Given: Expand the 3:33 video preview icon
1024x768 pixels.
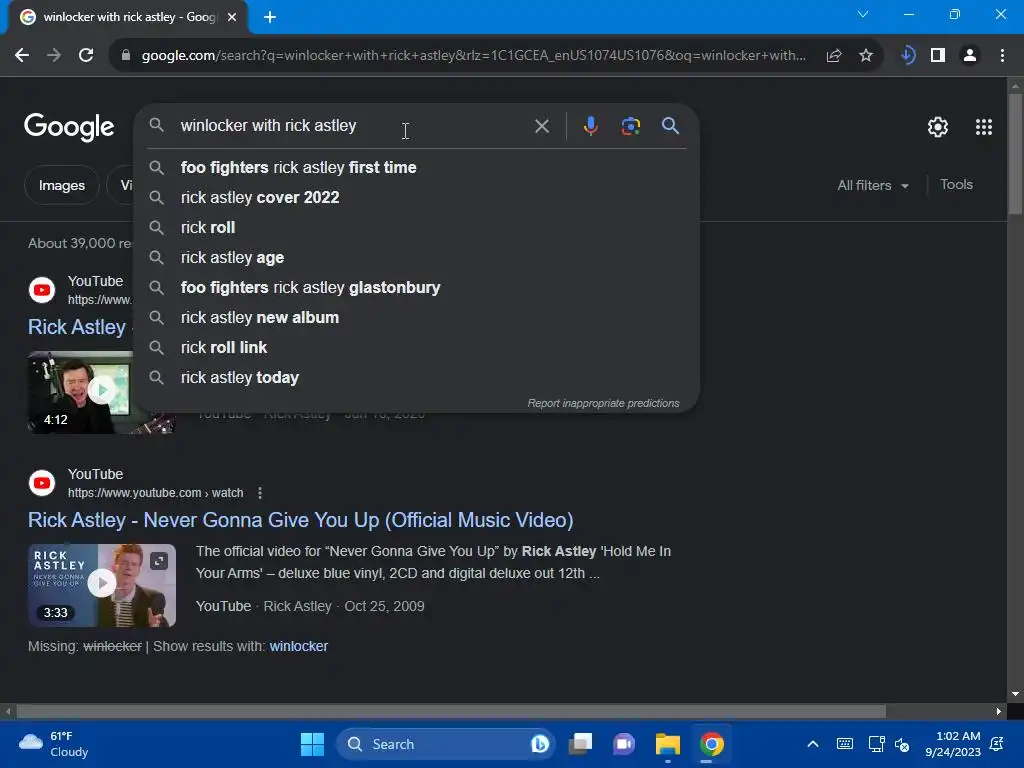Looking at the screenshot, I should click(159, 561).
